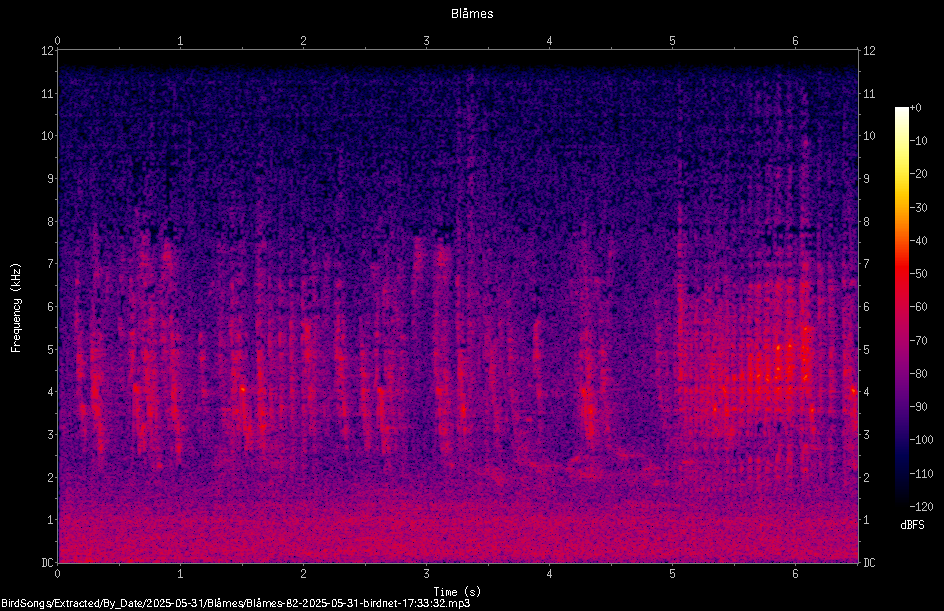944x611 pixels.
Task: Click the dBFS label under color scale
Action: 912,525
